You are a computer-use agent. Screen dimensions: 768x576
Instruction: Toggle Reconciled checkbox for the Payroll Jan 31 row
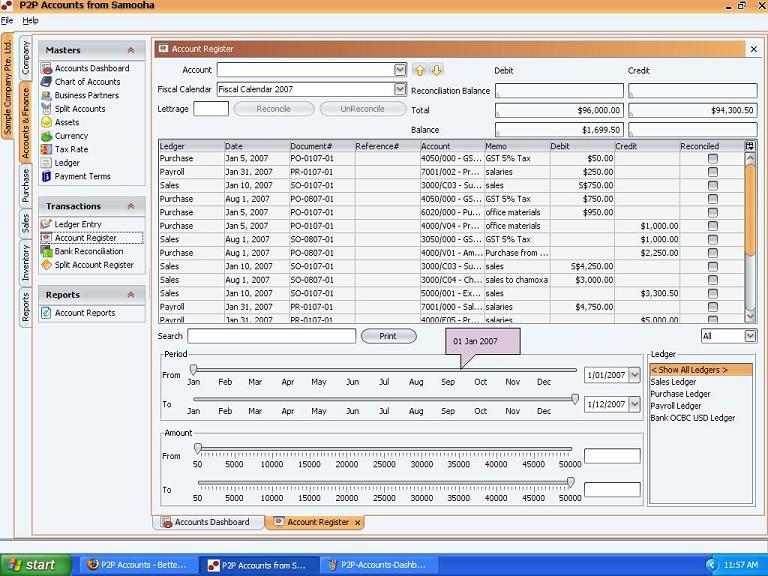coord(712,172)
